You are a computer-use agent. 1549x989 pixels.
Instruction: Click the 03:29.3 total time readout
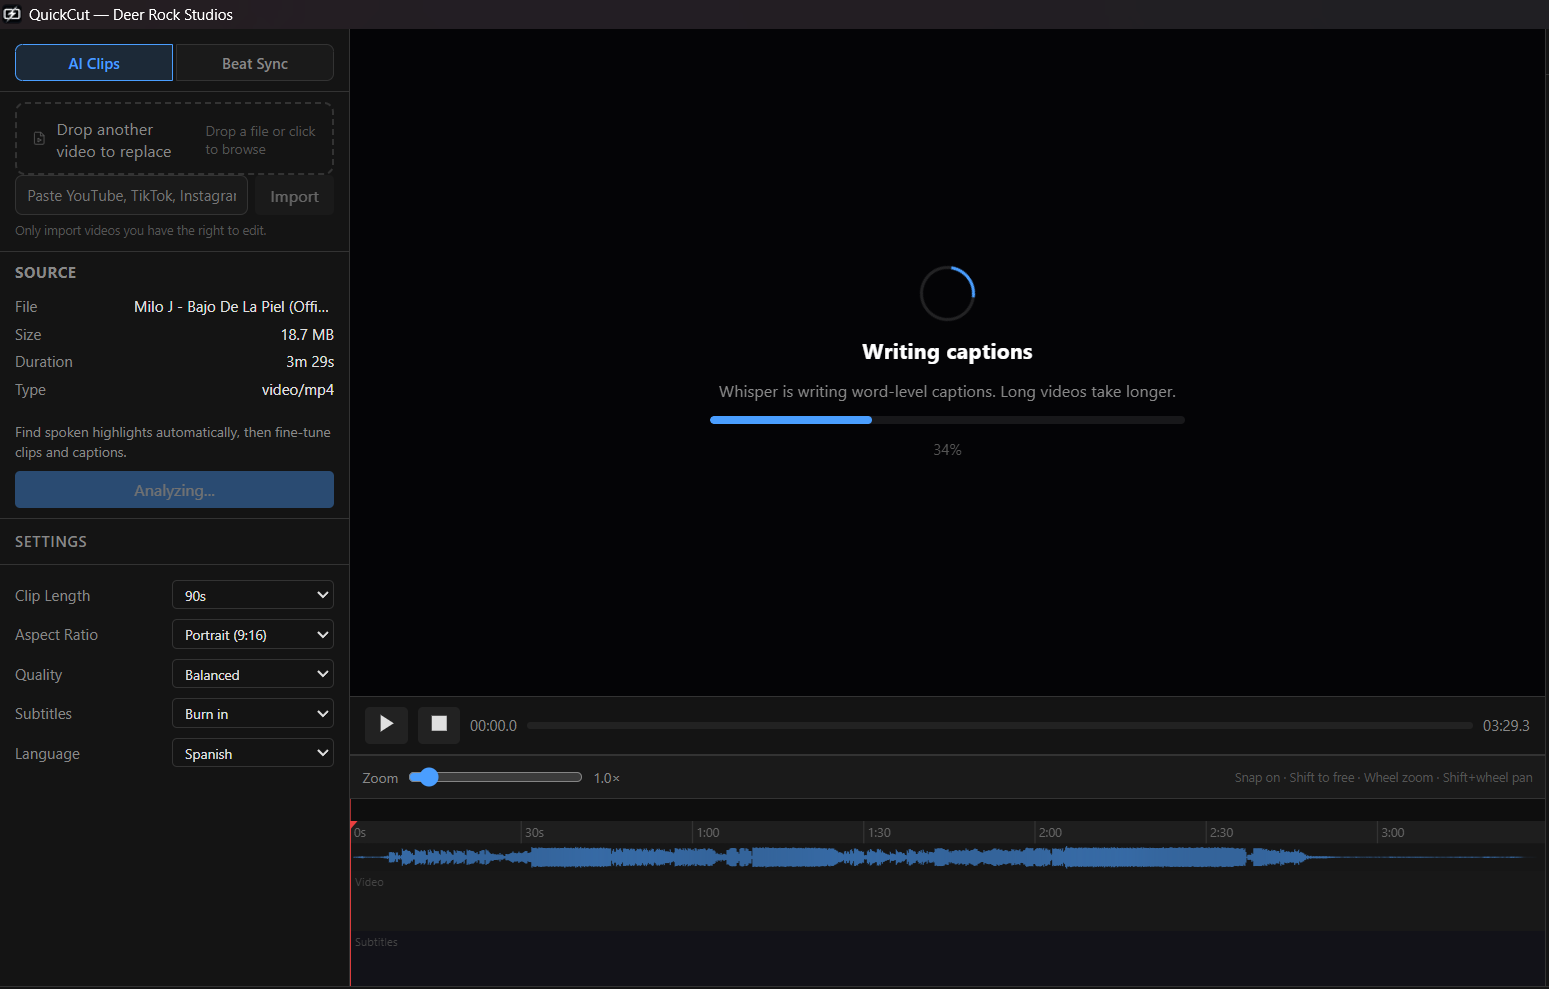[1506, 726]
